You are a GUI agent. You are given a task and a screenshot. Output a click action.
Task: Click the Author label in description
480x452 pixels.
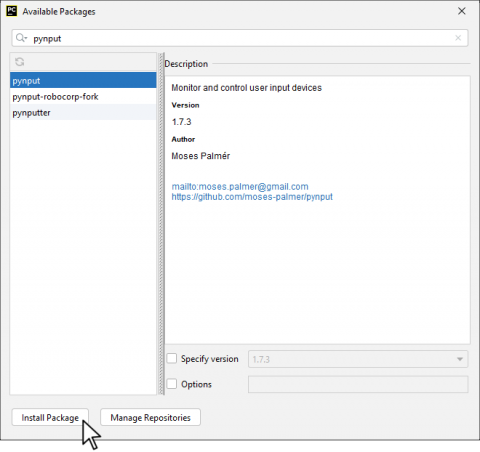(183, 139)
